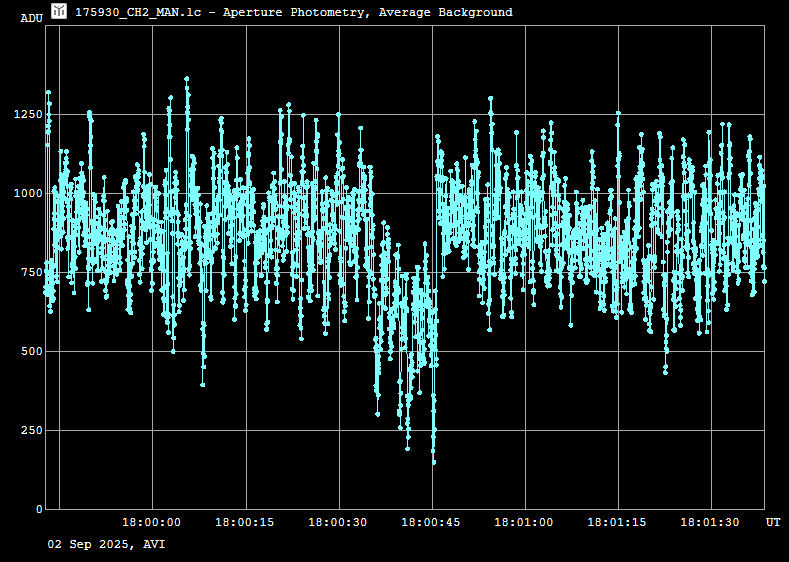Select the 1000 value on the y-axis
Viewport: 789px width, 562px height.
(x=28, y=194)
